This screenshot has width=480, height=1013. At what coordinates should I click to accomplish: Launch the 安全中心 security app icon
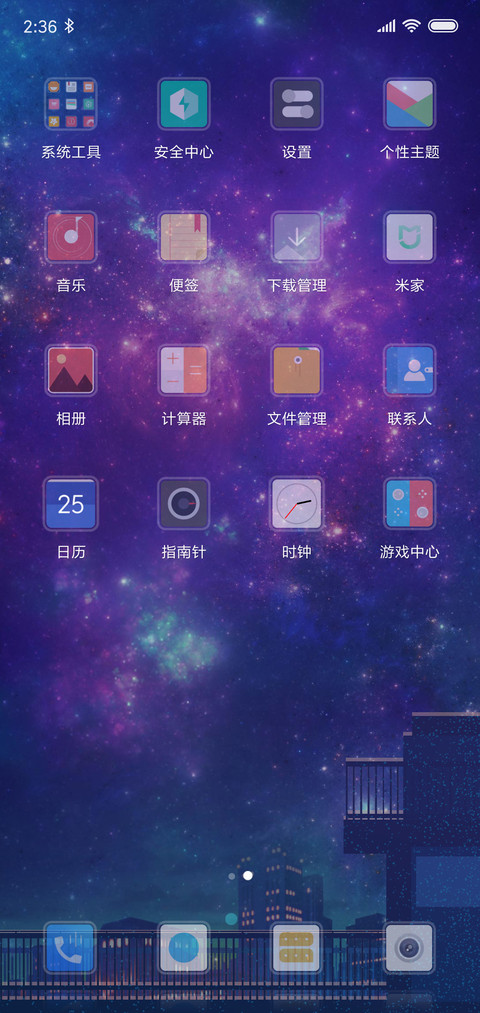click(184, 104)
